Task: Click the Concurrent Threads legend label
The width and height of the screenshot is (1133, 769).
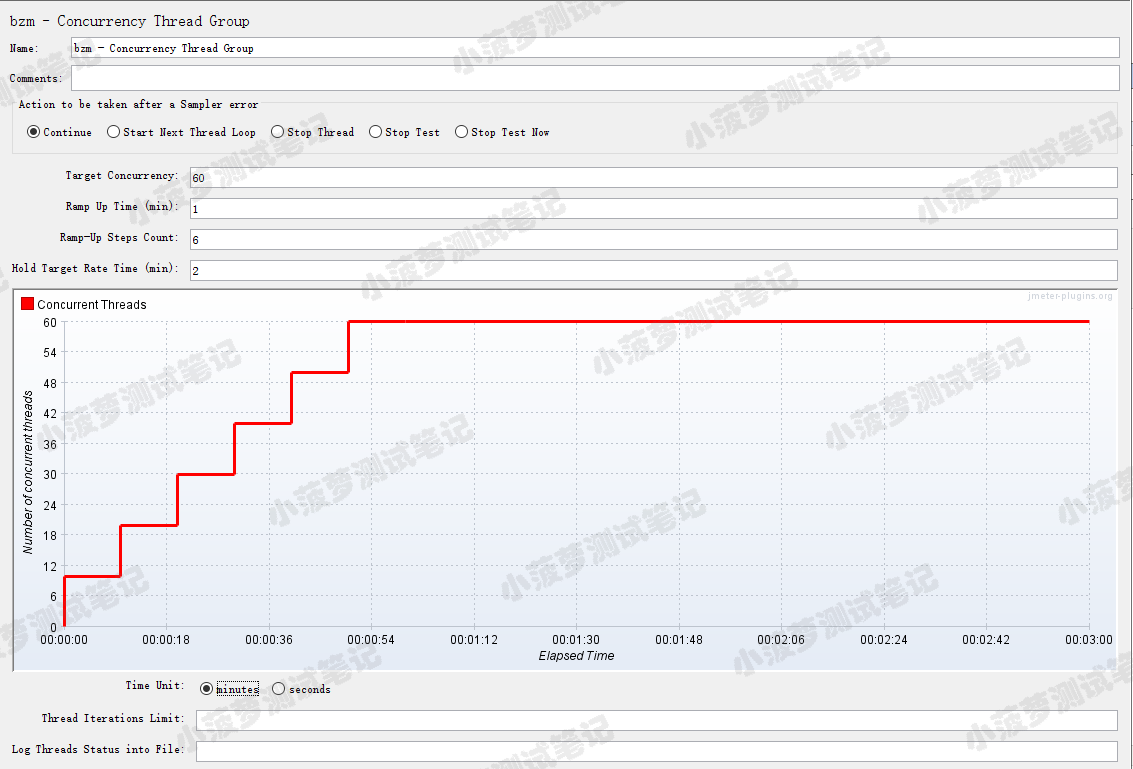Action: pyautogui.click(x=92, y=304)
